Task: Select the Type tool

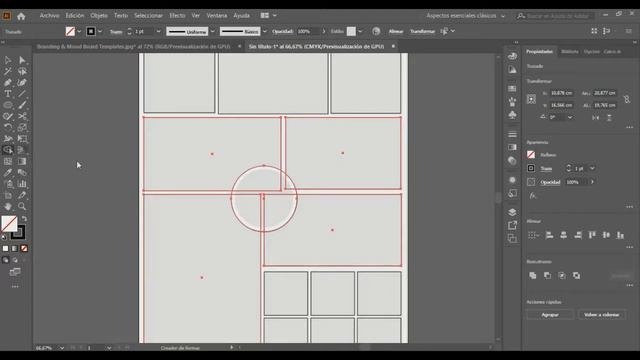Action: pyautogui.click(x=8, y=93)
